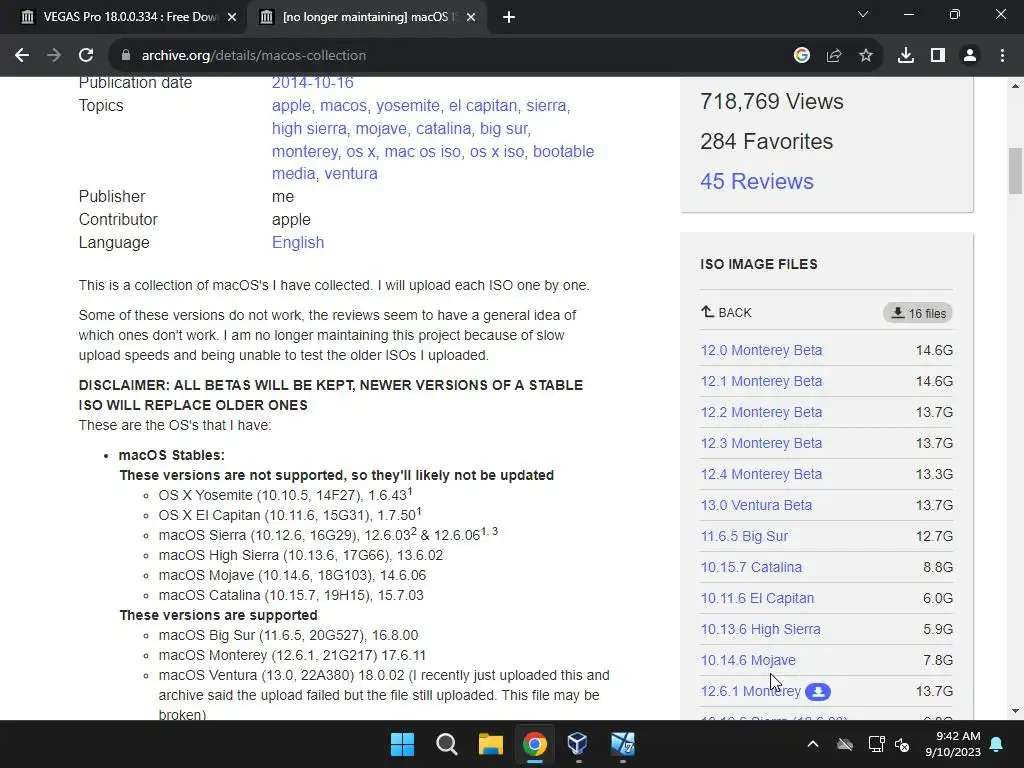Bookmark this page with the star icon
1024x768 pixels.
[865, 56]
